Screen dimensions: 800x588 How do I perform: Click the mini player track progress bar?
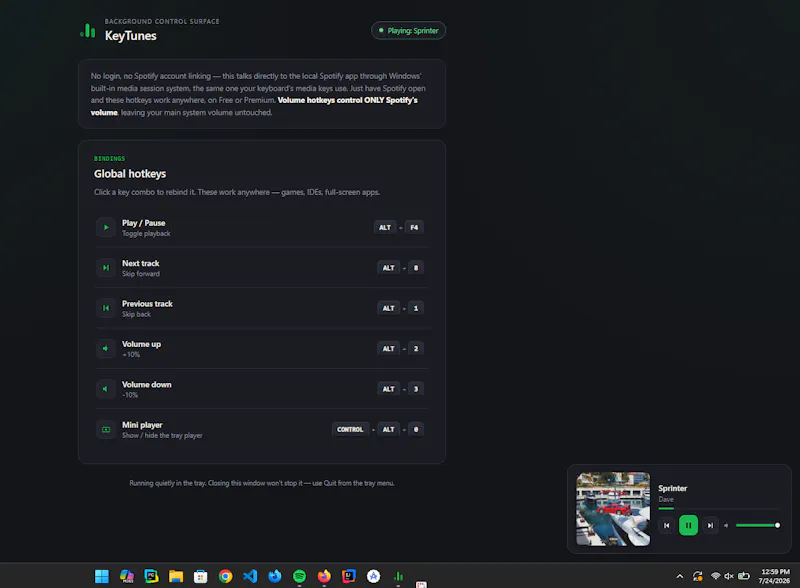pos(719,508)
